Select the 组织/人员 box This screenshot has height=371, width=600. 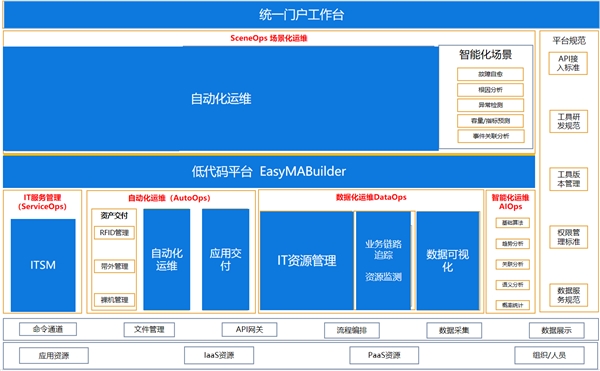click(x=549, y=355)
